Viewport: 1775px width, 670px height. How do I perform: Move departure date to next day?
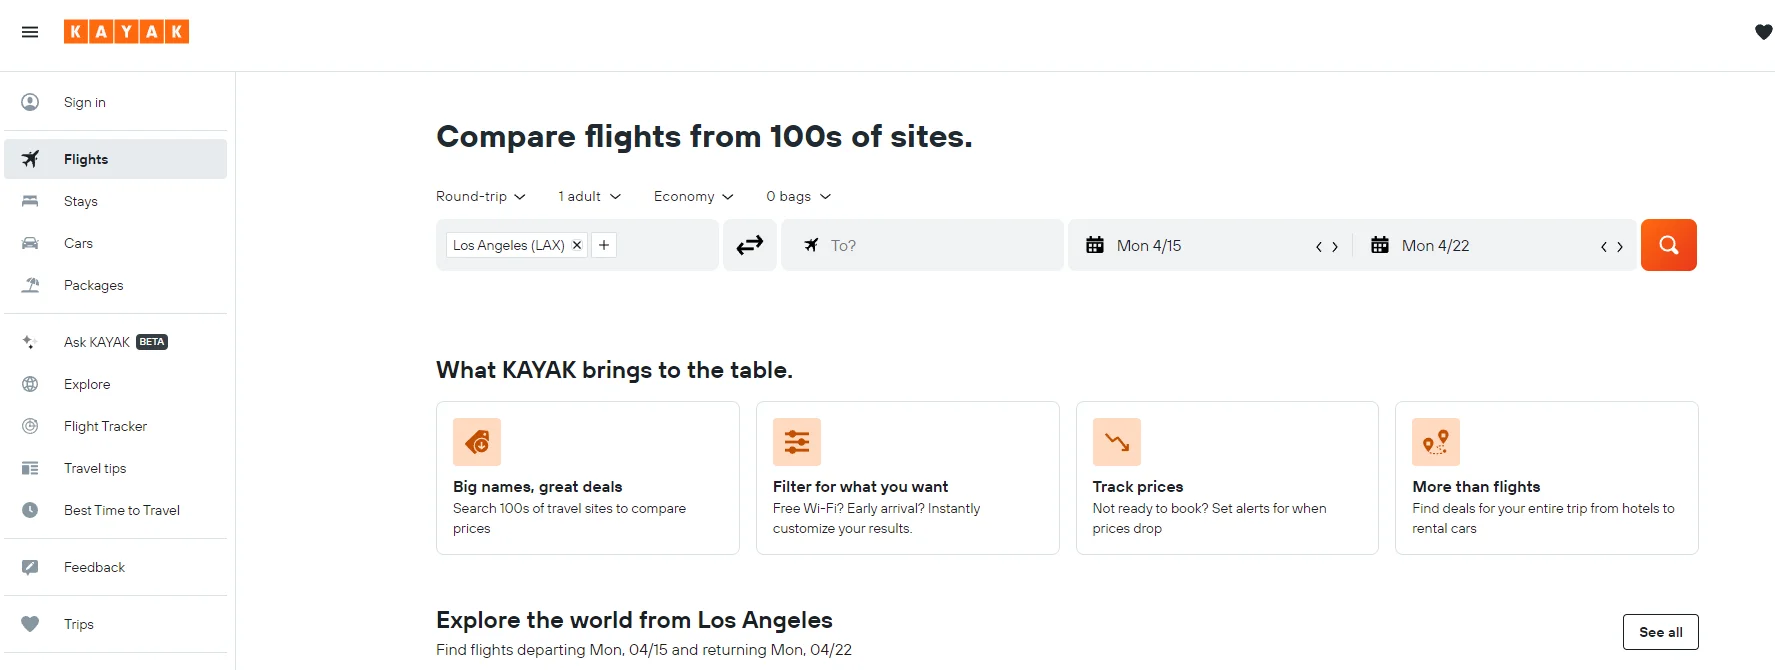[x=1335, y=246]
